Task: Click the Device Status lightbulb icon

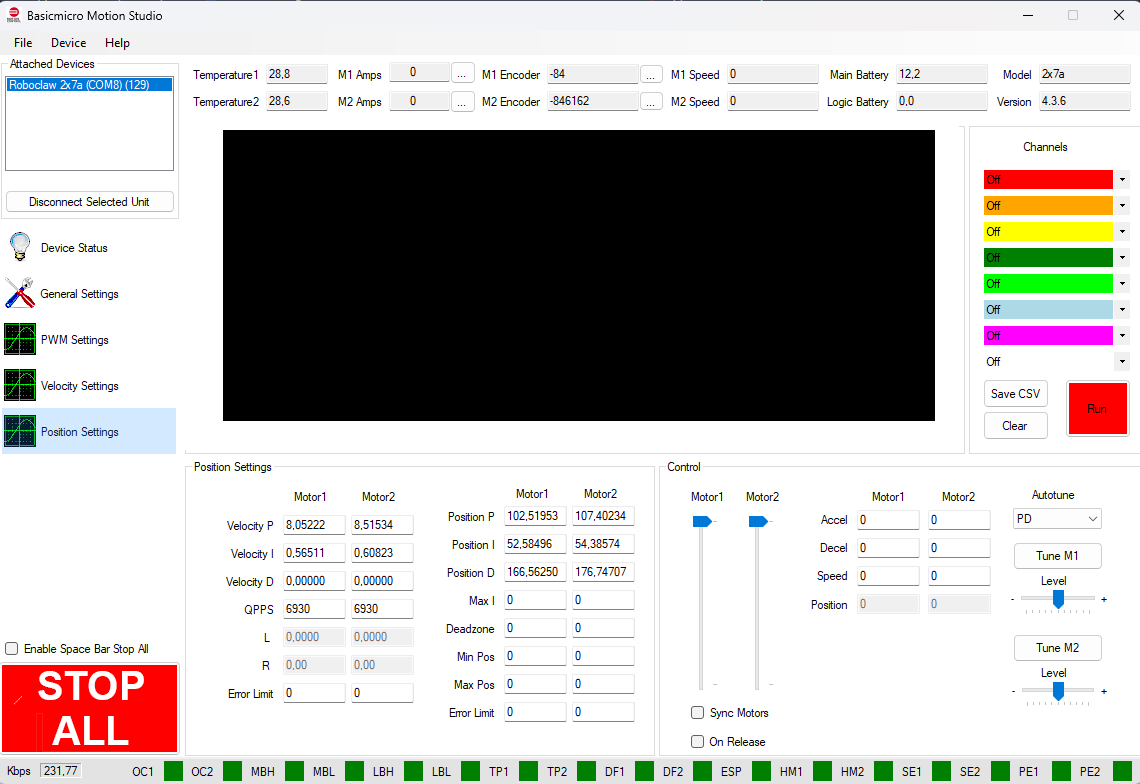Action: (19, 247)
